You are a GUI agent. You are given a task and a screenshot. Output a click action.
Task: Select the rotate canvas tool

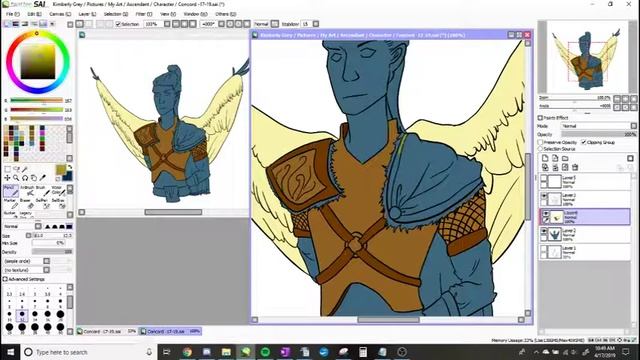click(25, 178)
